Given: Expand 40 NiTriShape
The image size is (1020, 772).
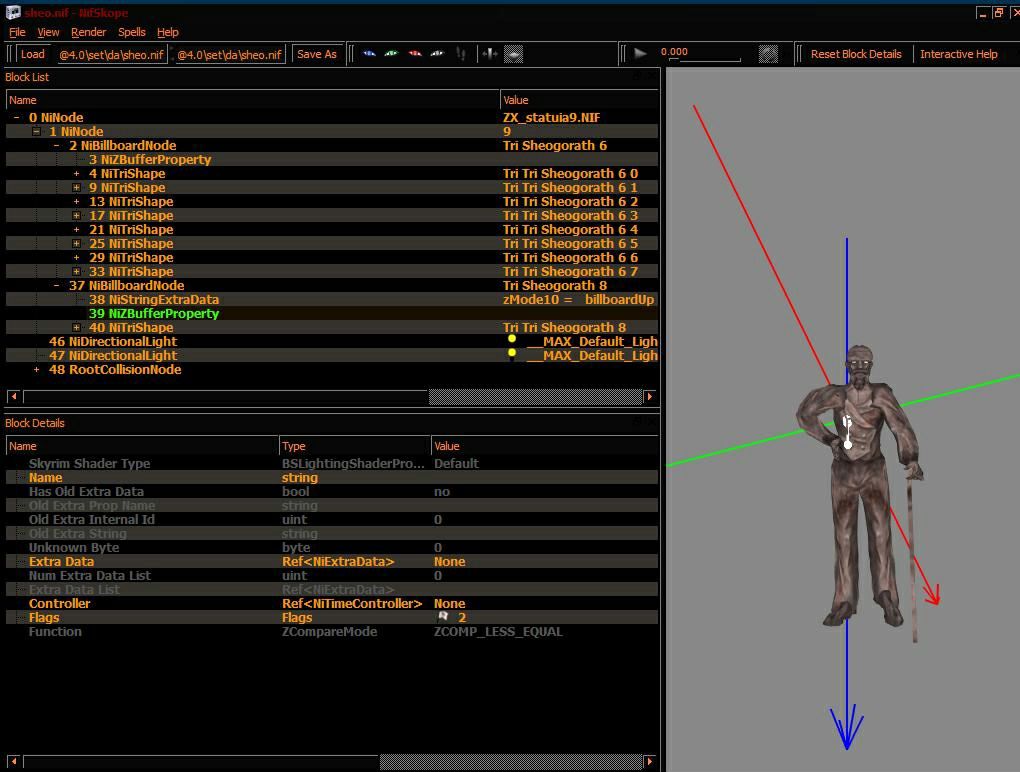Looking at the screenshot, I should tap(76, 327).
